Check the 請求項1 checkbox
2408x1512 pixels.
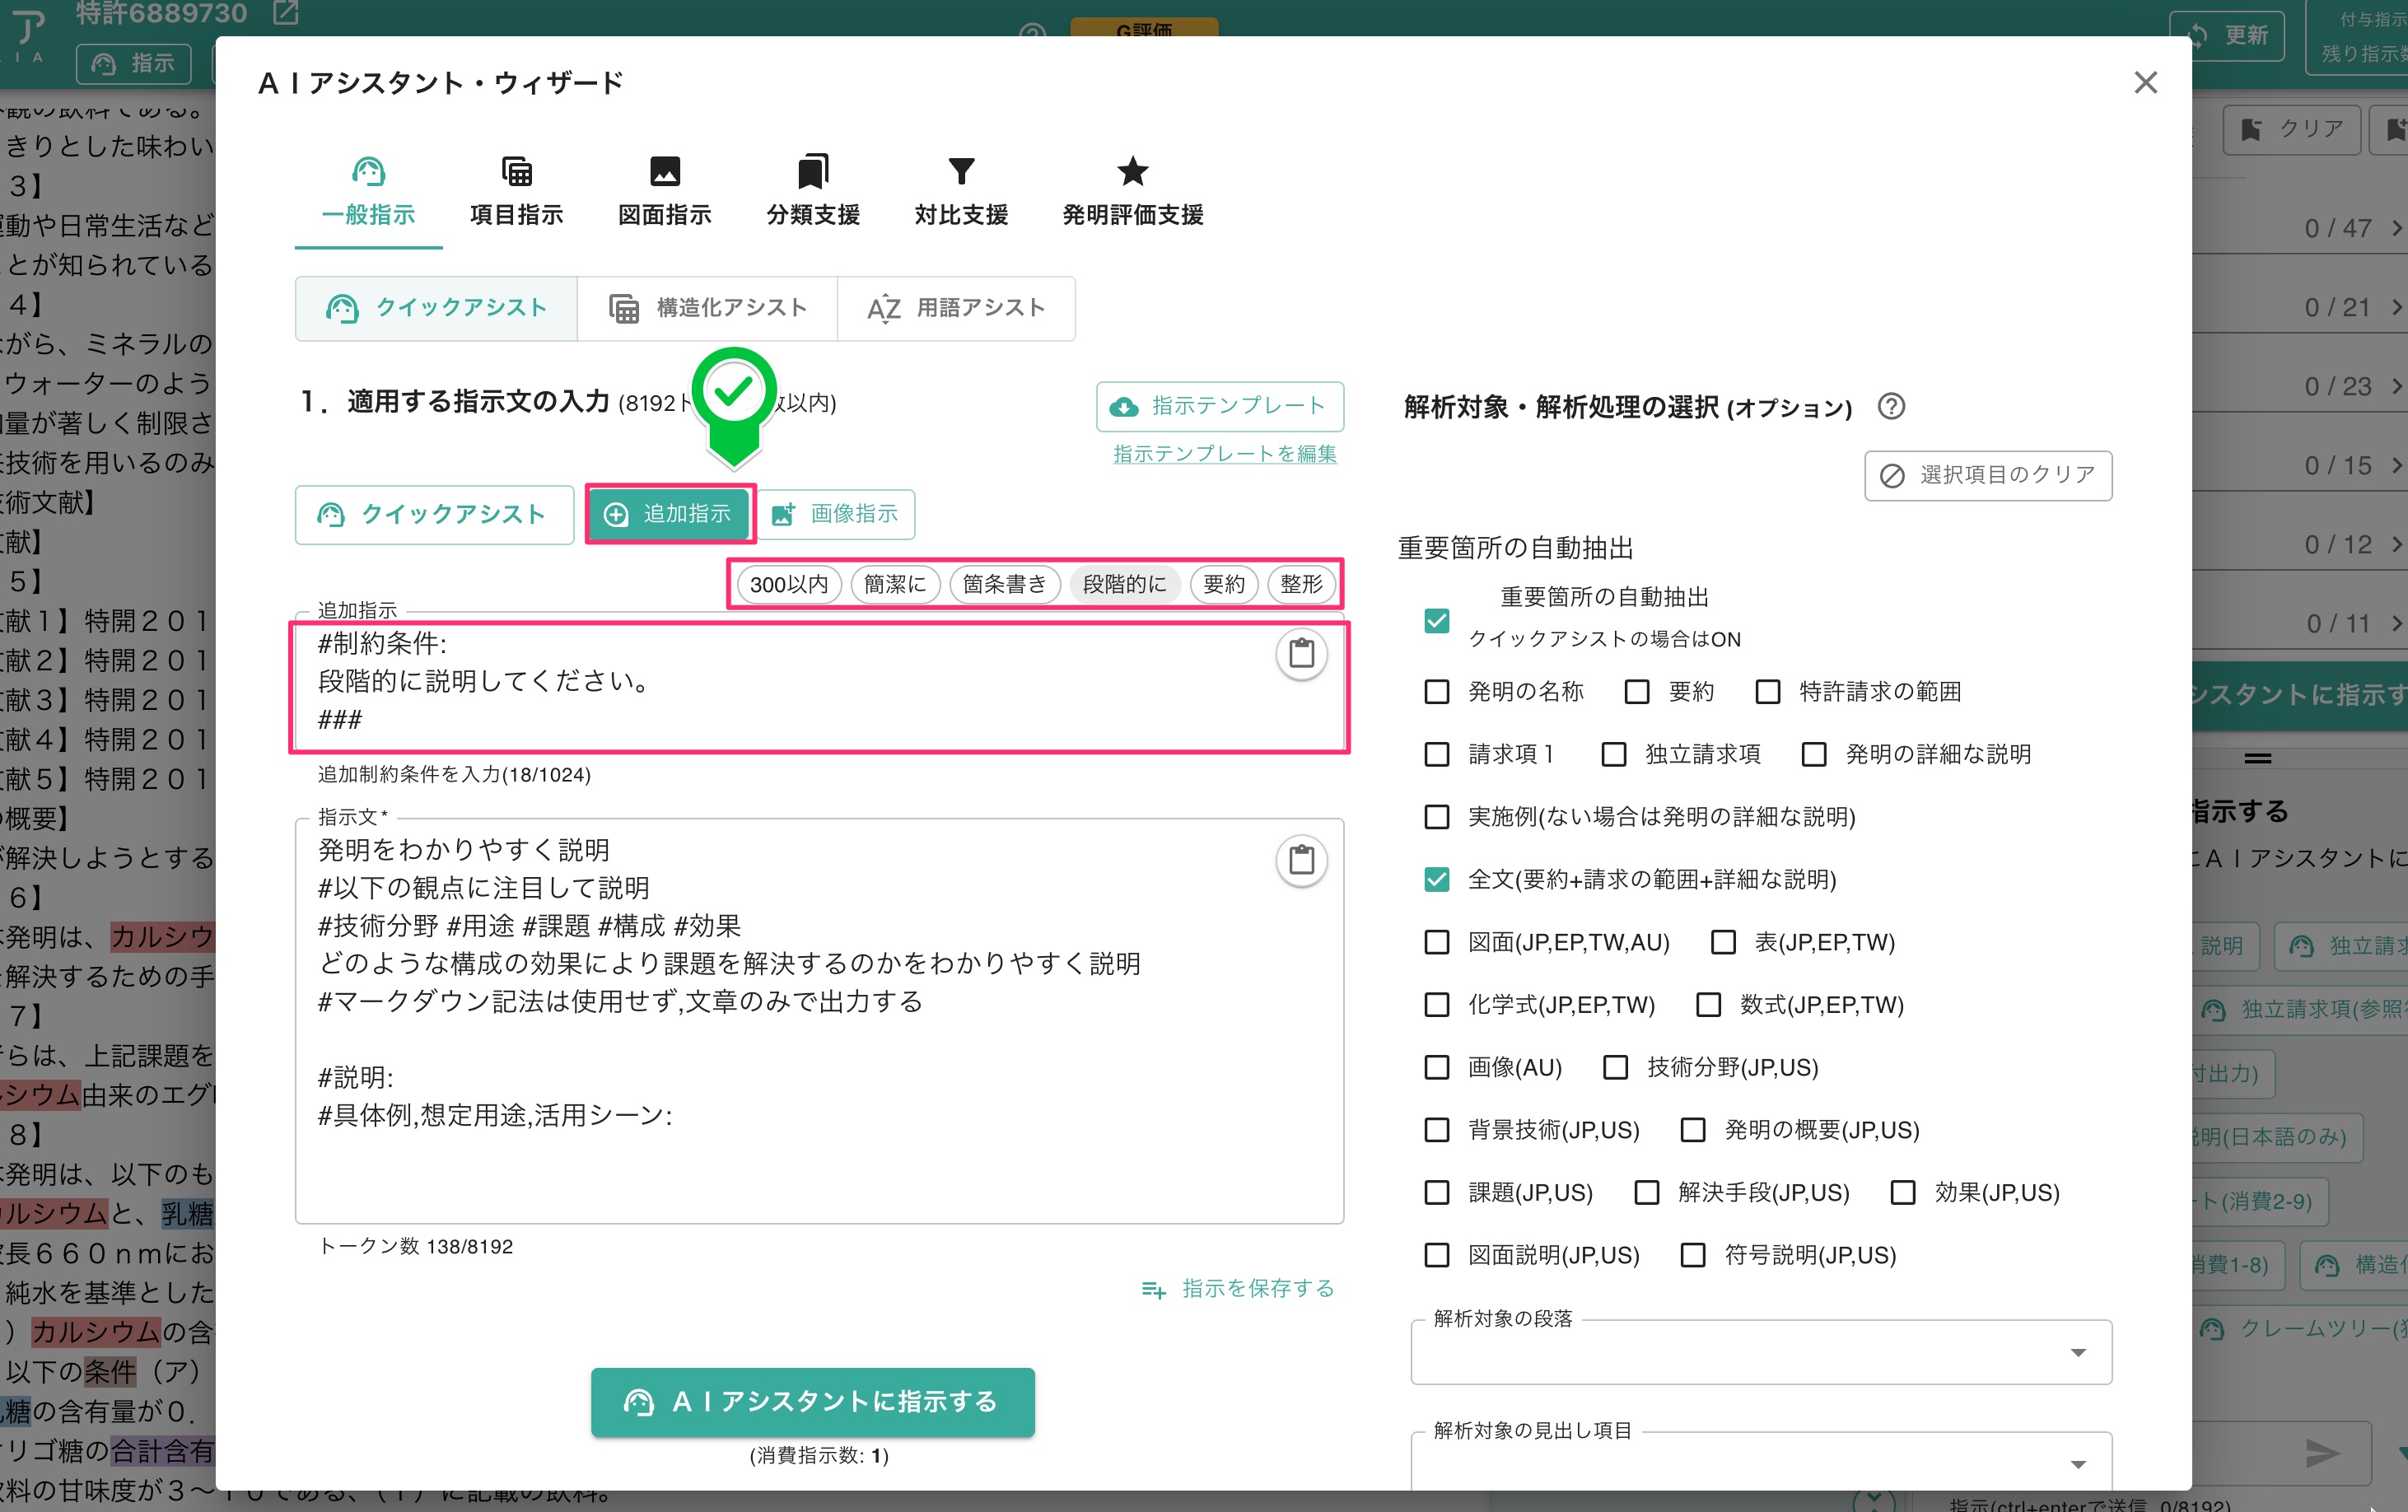1436,754
